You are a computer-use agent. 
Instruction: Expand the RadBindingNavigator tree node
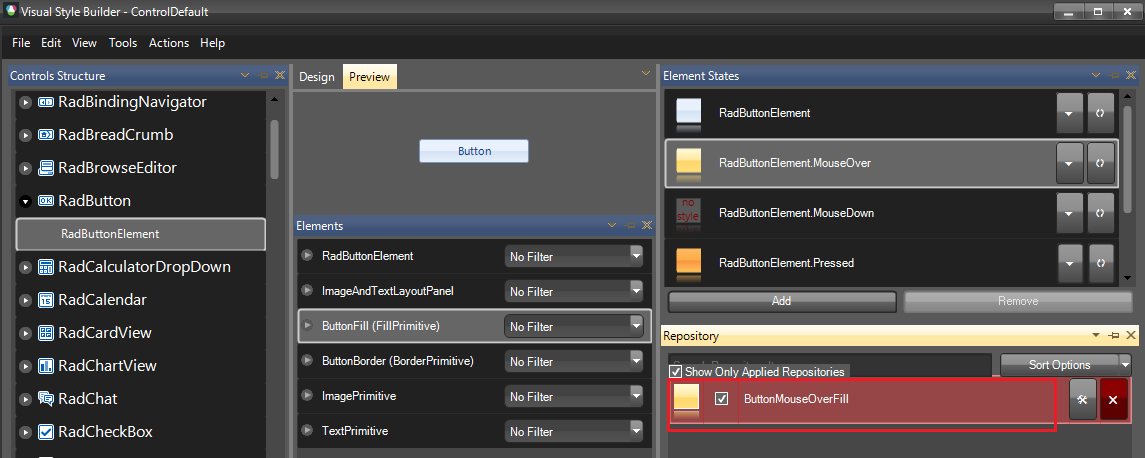coord(26,102)
